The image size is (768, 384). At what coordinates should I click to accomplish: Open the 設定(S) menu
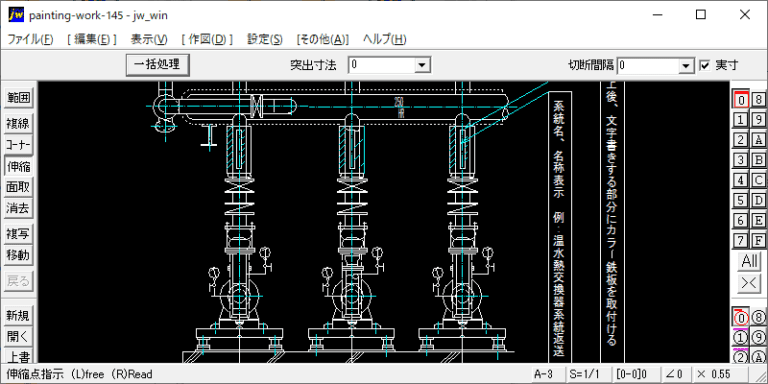coord(264,40)
